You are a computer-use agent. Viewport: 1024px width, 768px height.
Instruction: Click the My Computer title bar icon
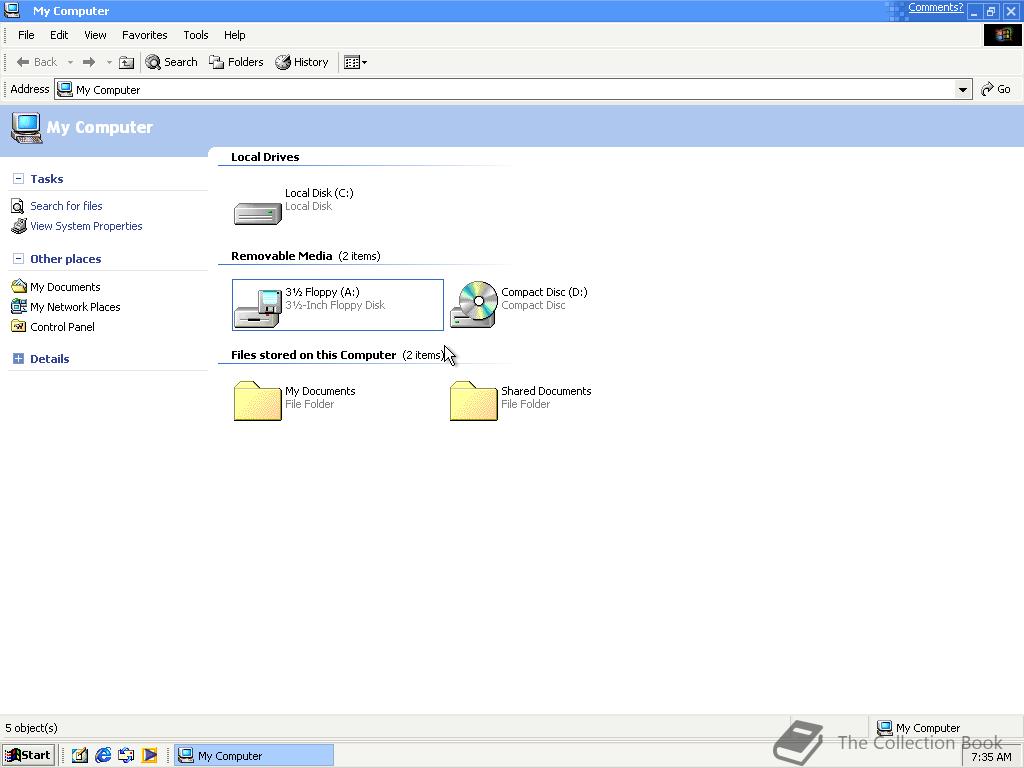(x=12, y=10)
